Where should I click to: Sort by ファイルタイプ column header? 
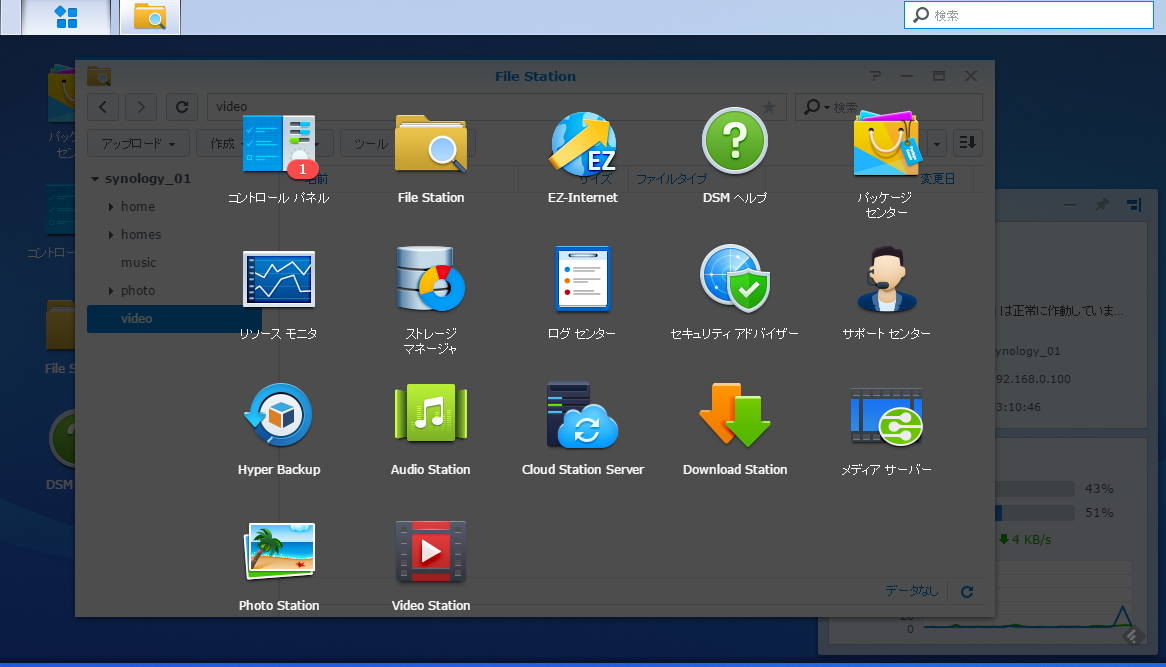(x=671, y=179)
